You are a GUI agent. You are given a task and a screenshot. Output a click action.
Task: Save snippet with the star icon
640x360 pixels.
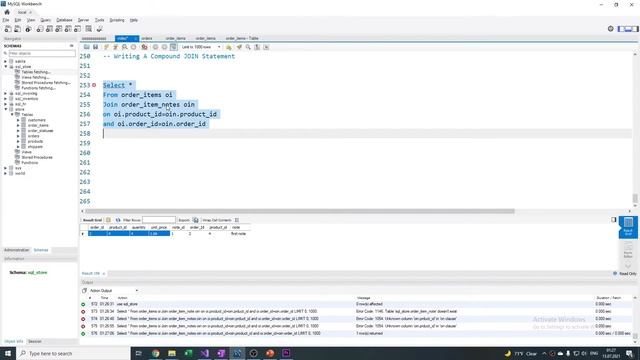tap(229, 47)
